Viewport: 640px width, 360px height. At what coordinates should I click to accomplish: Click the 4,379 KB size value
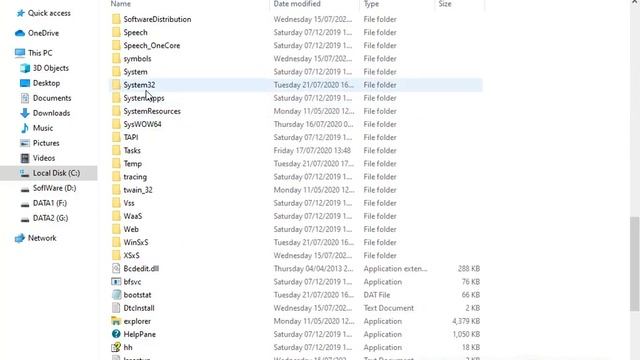(x=466, y=321)
